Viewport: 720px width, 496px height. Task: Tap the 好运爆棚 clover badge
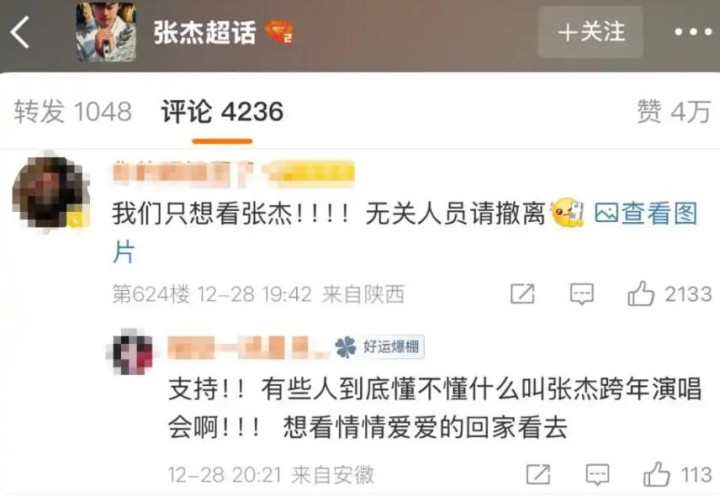pyautogui.click(x=379, y=347)
